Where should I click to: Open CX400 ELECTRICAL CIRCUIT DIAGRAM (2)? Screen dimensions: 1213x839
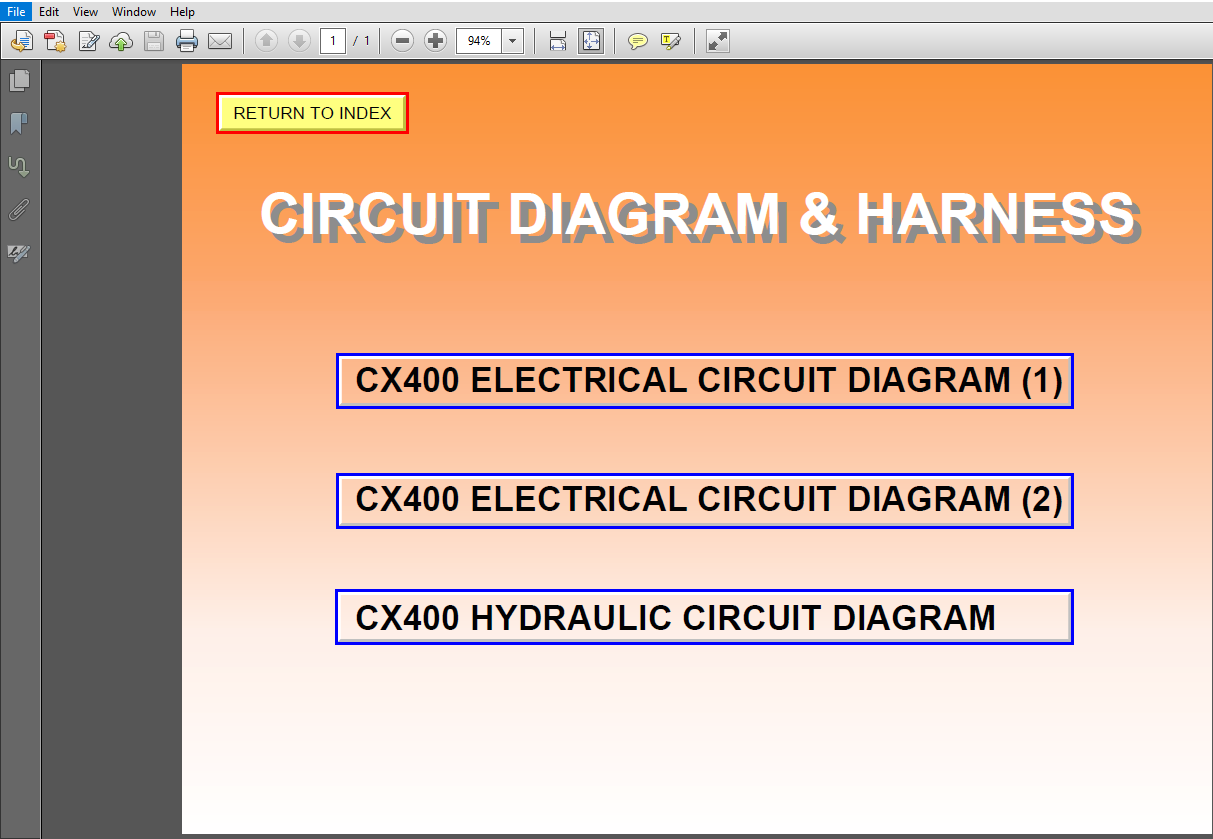705,500
